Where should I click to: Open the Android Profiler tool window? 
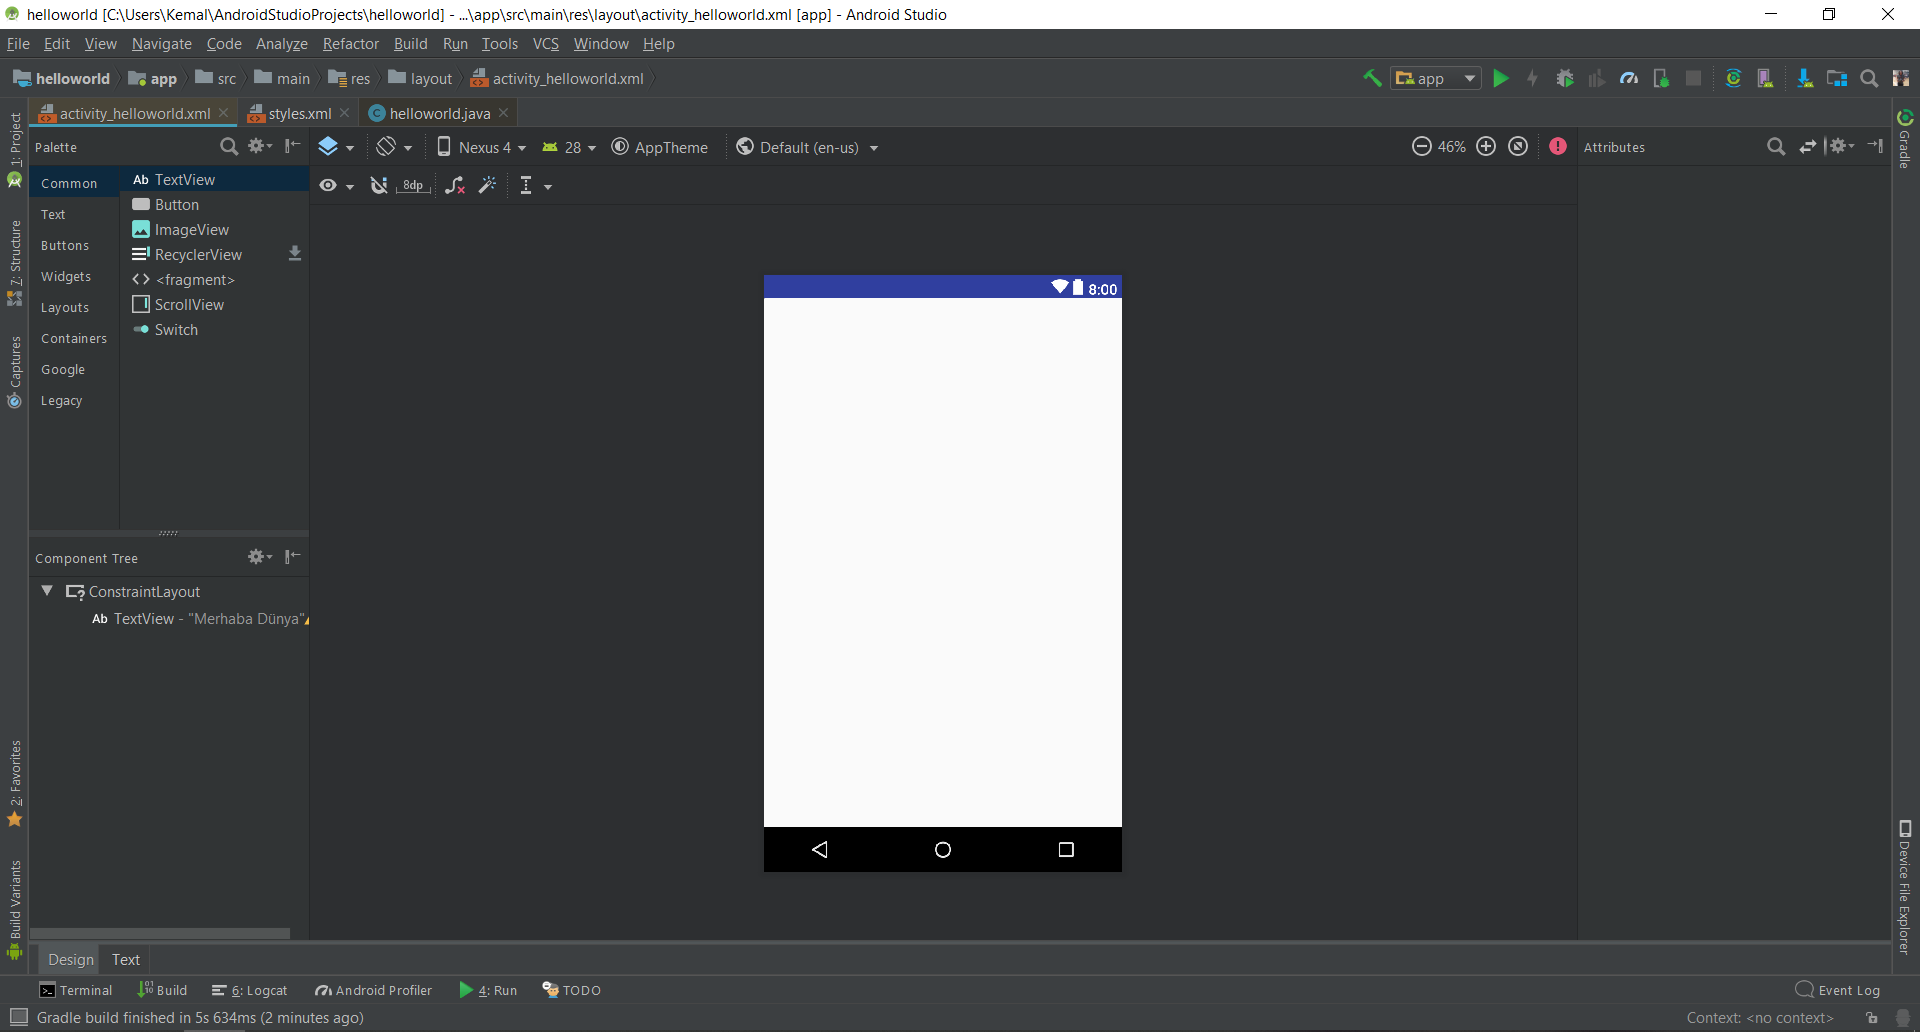tap(374, 990)
